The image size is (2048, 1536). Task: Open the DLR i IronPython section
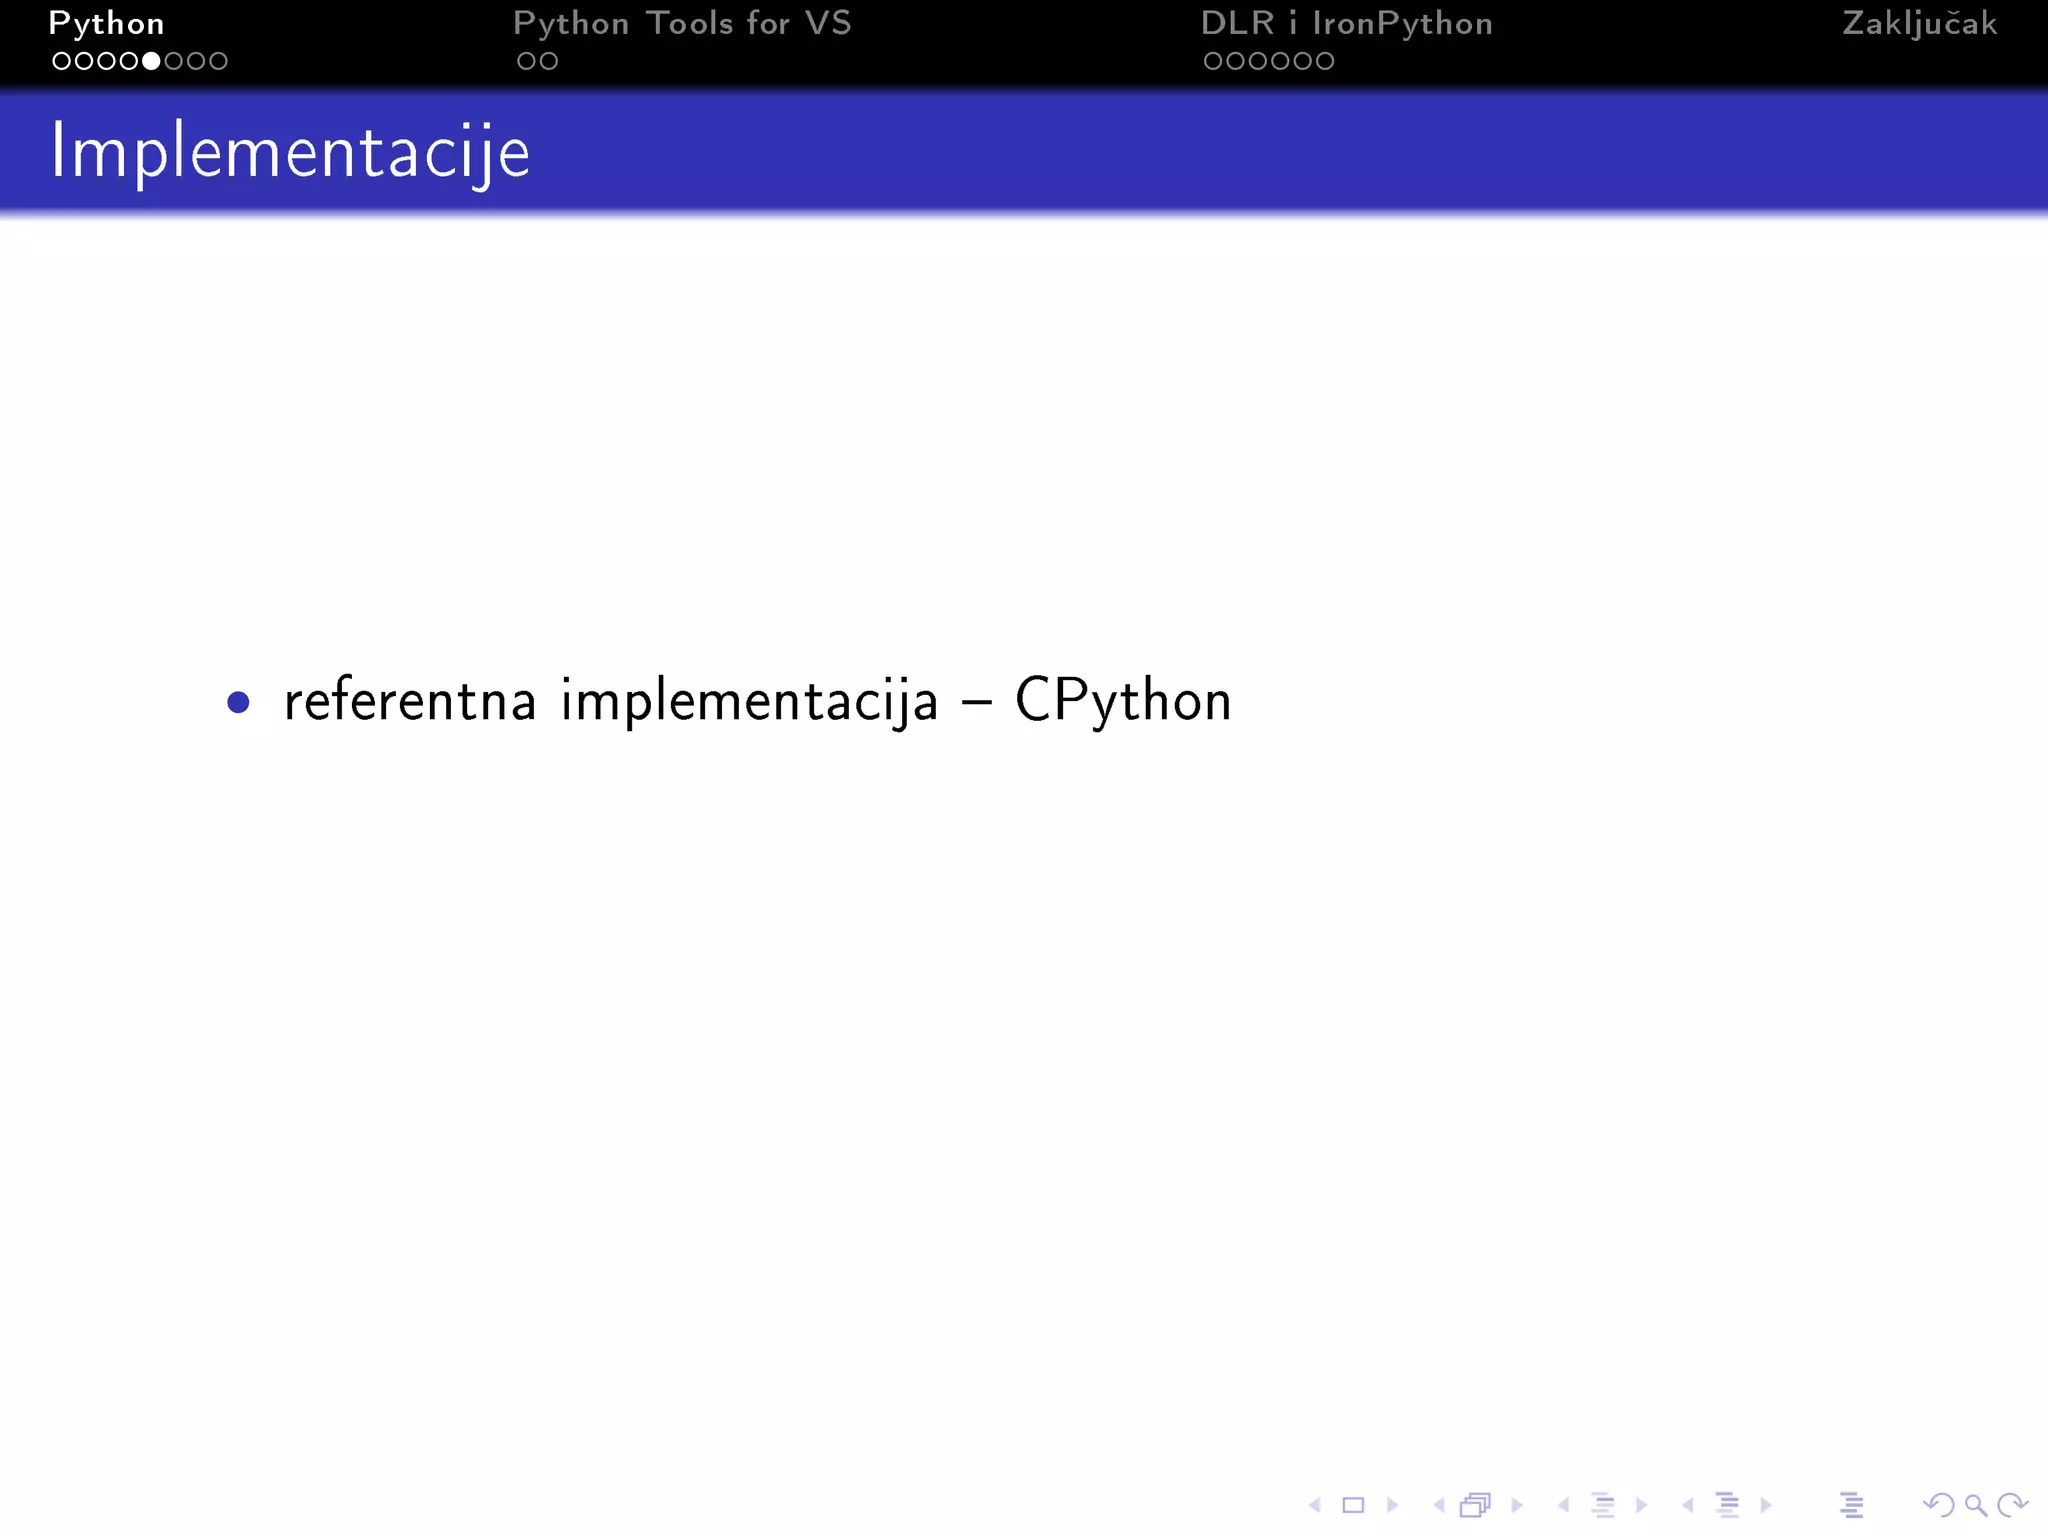pyautogui.click(x=1347, y=24)
